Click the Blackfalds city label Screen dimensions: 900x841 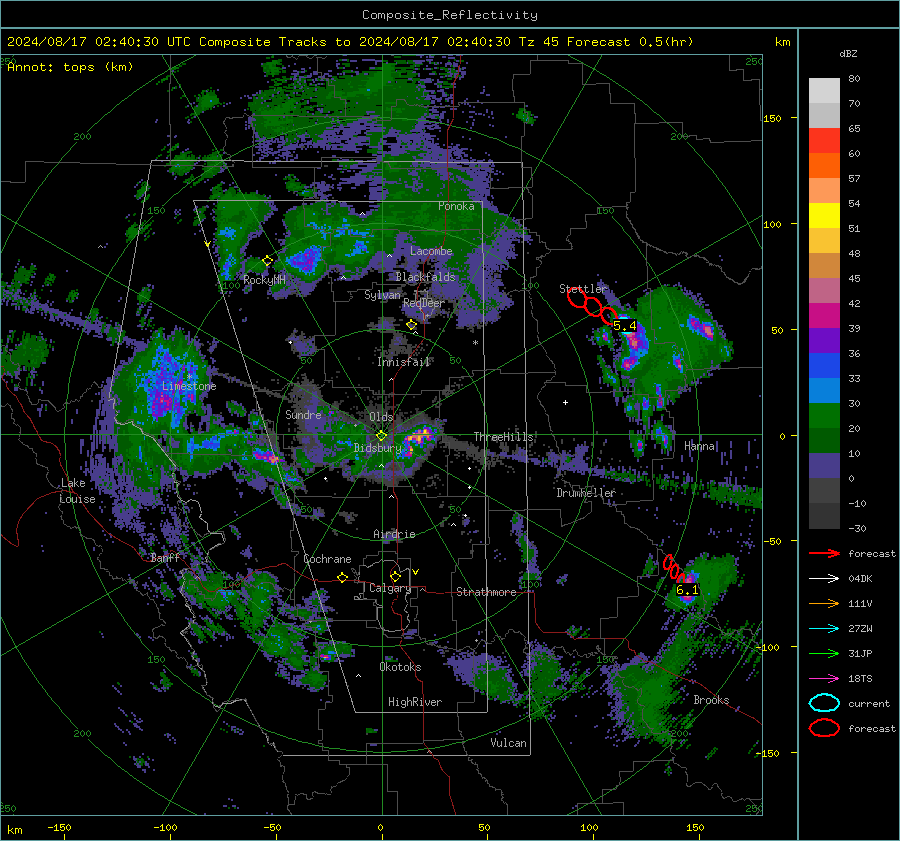coord(425,277)
